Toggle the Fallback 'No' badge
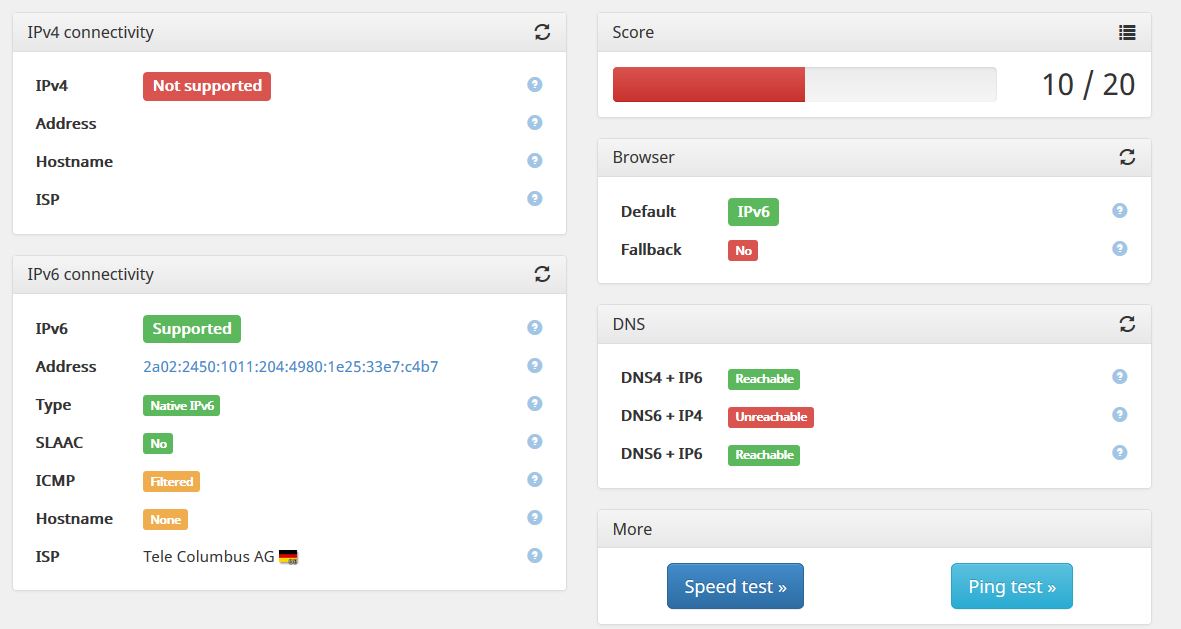Image resolution: width=1181 pixels, height=629 pixels. point(742,250)
